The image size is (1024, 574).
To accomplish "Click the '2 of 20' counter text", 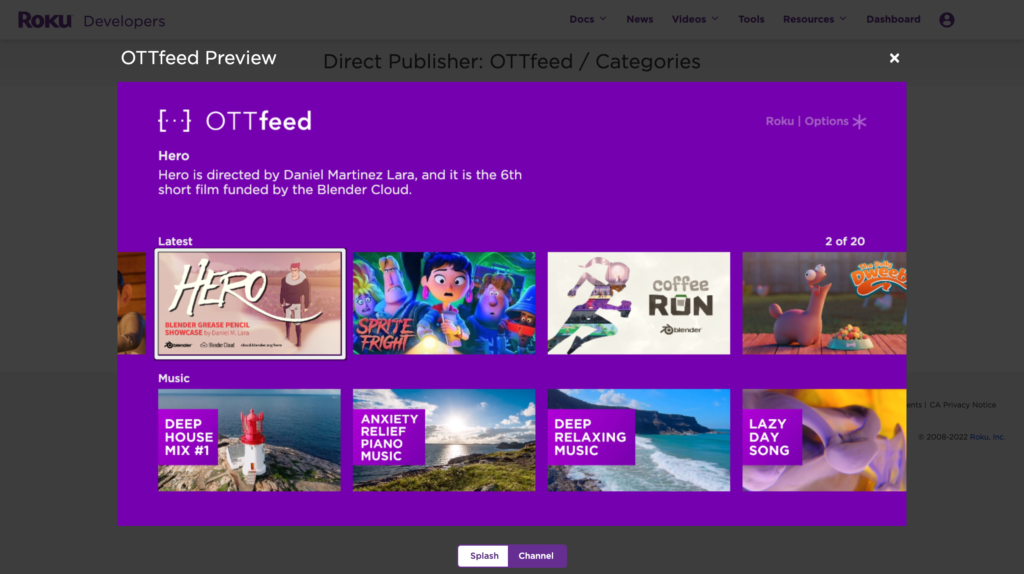I will click(844, 241).
